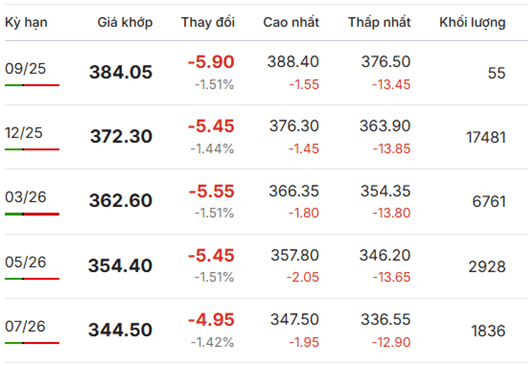Open the 12/25 contract term

click(24, 133)
